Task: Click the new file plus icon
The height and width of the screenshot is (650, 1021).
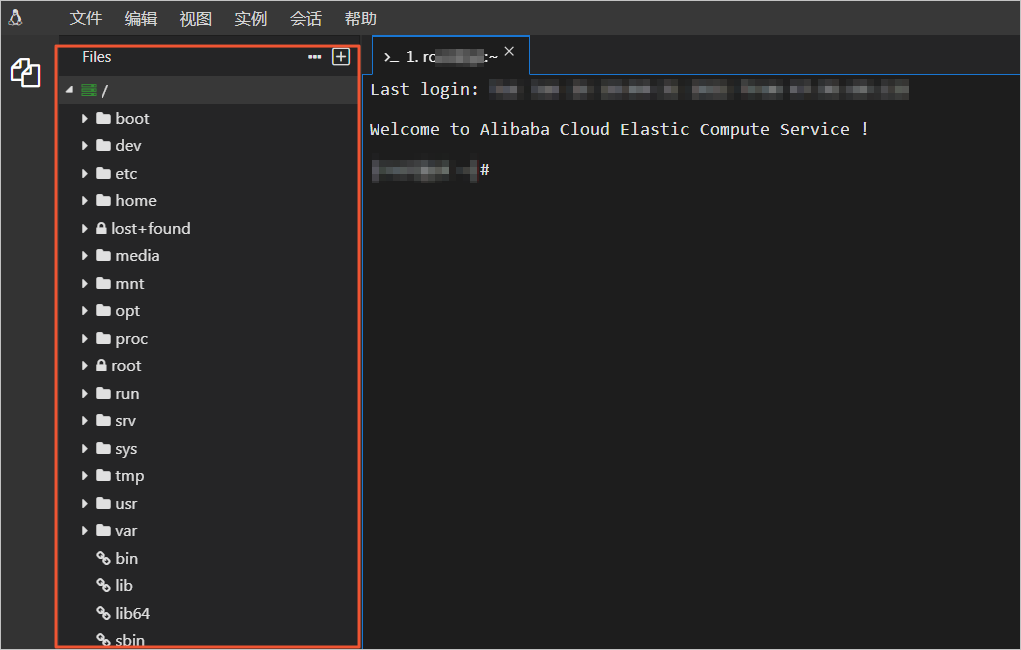Action: (341, 57)
